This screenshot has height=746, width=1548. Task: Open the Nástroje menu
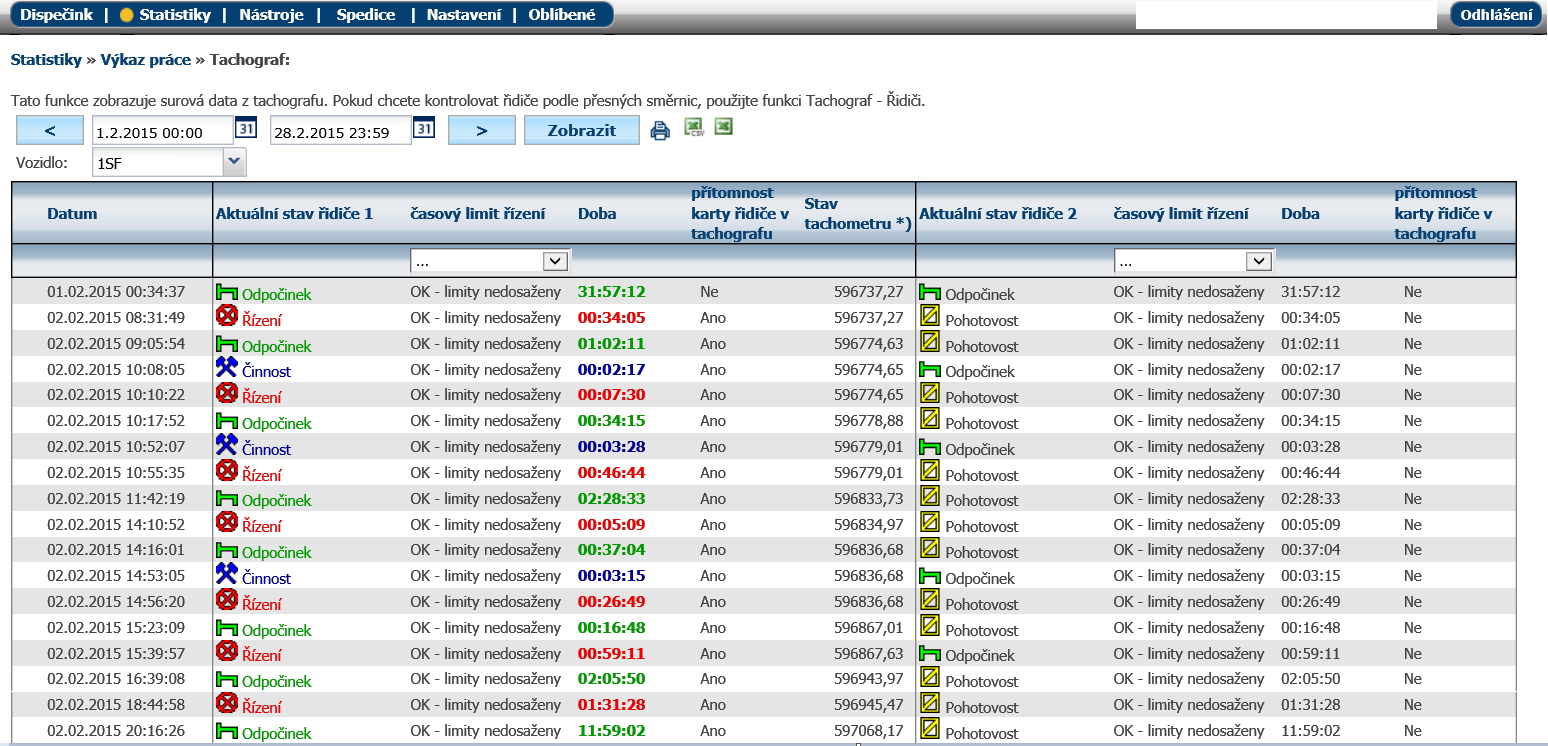point(270,14)
